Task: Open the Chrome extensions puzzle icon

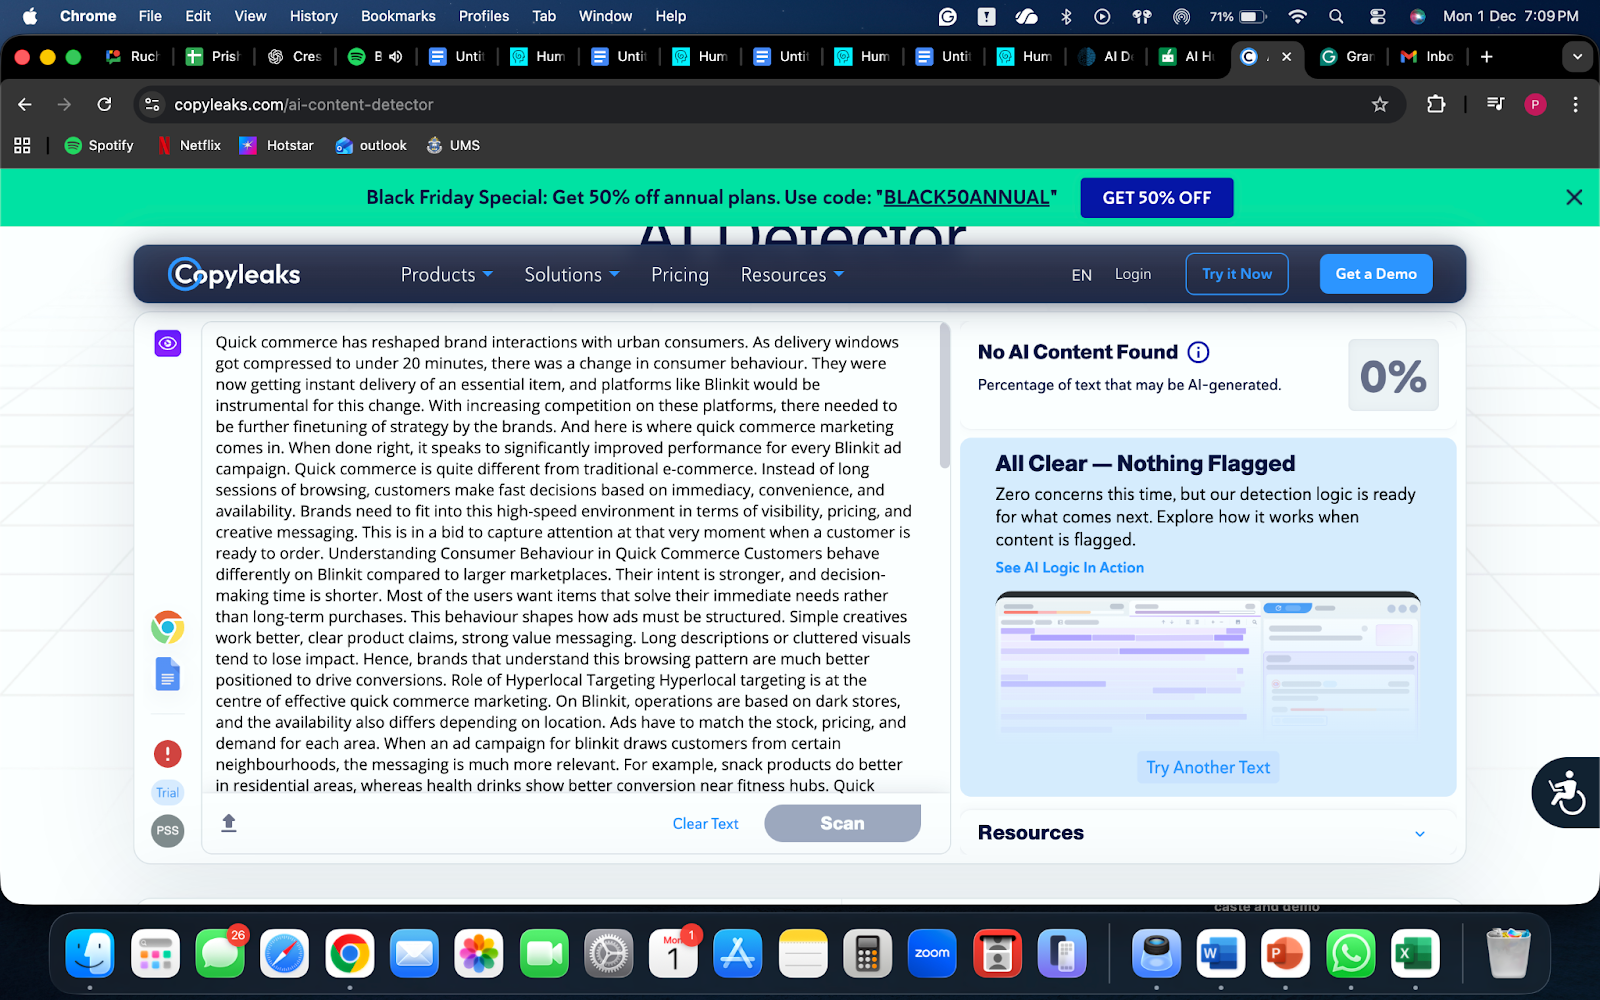Action: 1436,105
